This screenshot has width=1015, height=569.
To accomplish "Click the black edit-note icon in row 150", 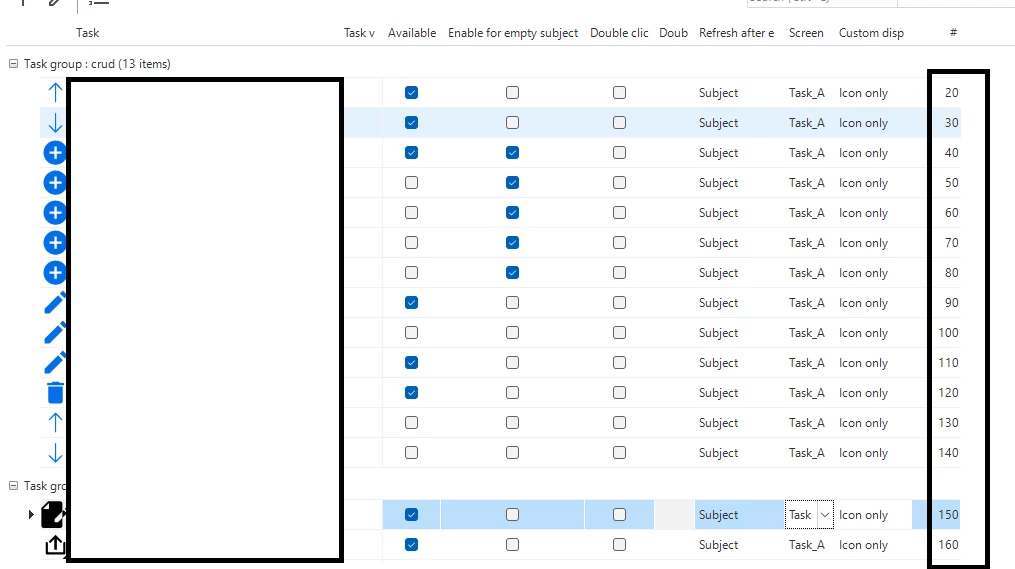I will [x=53, y=515].
